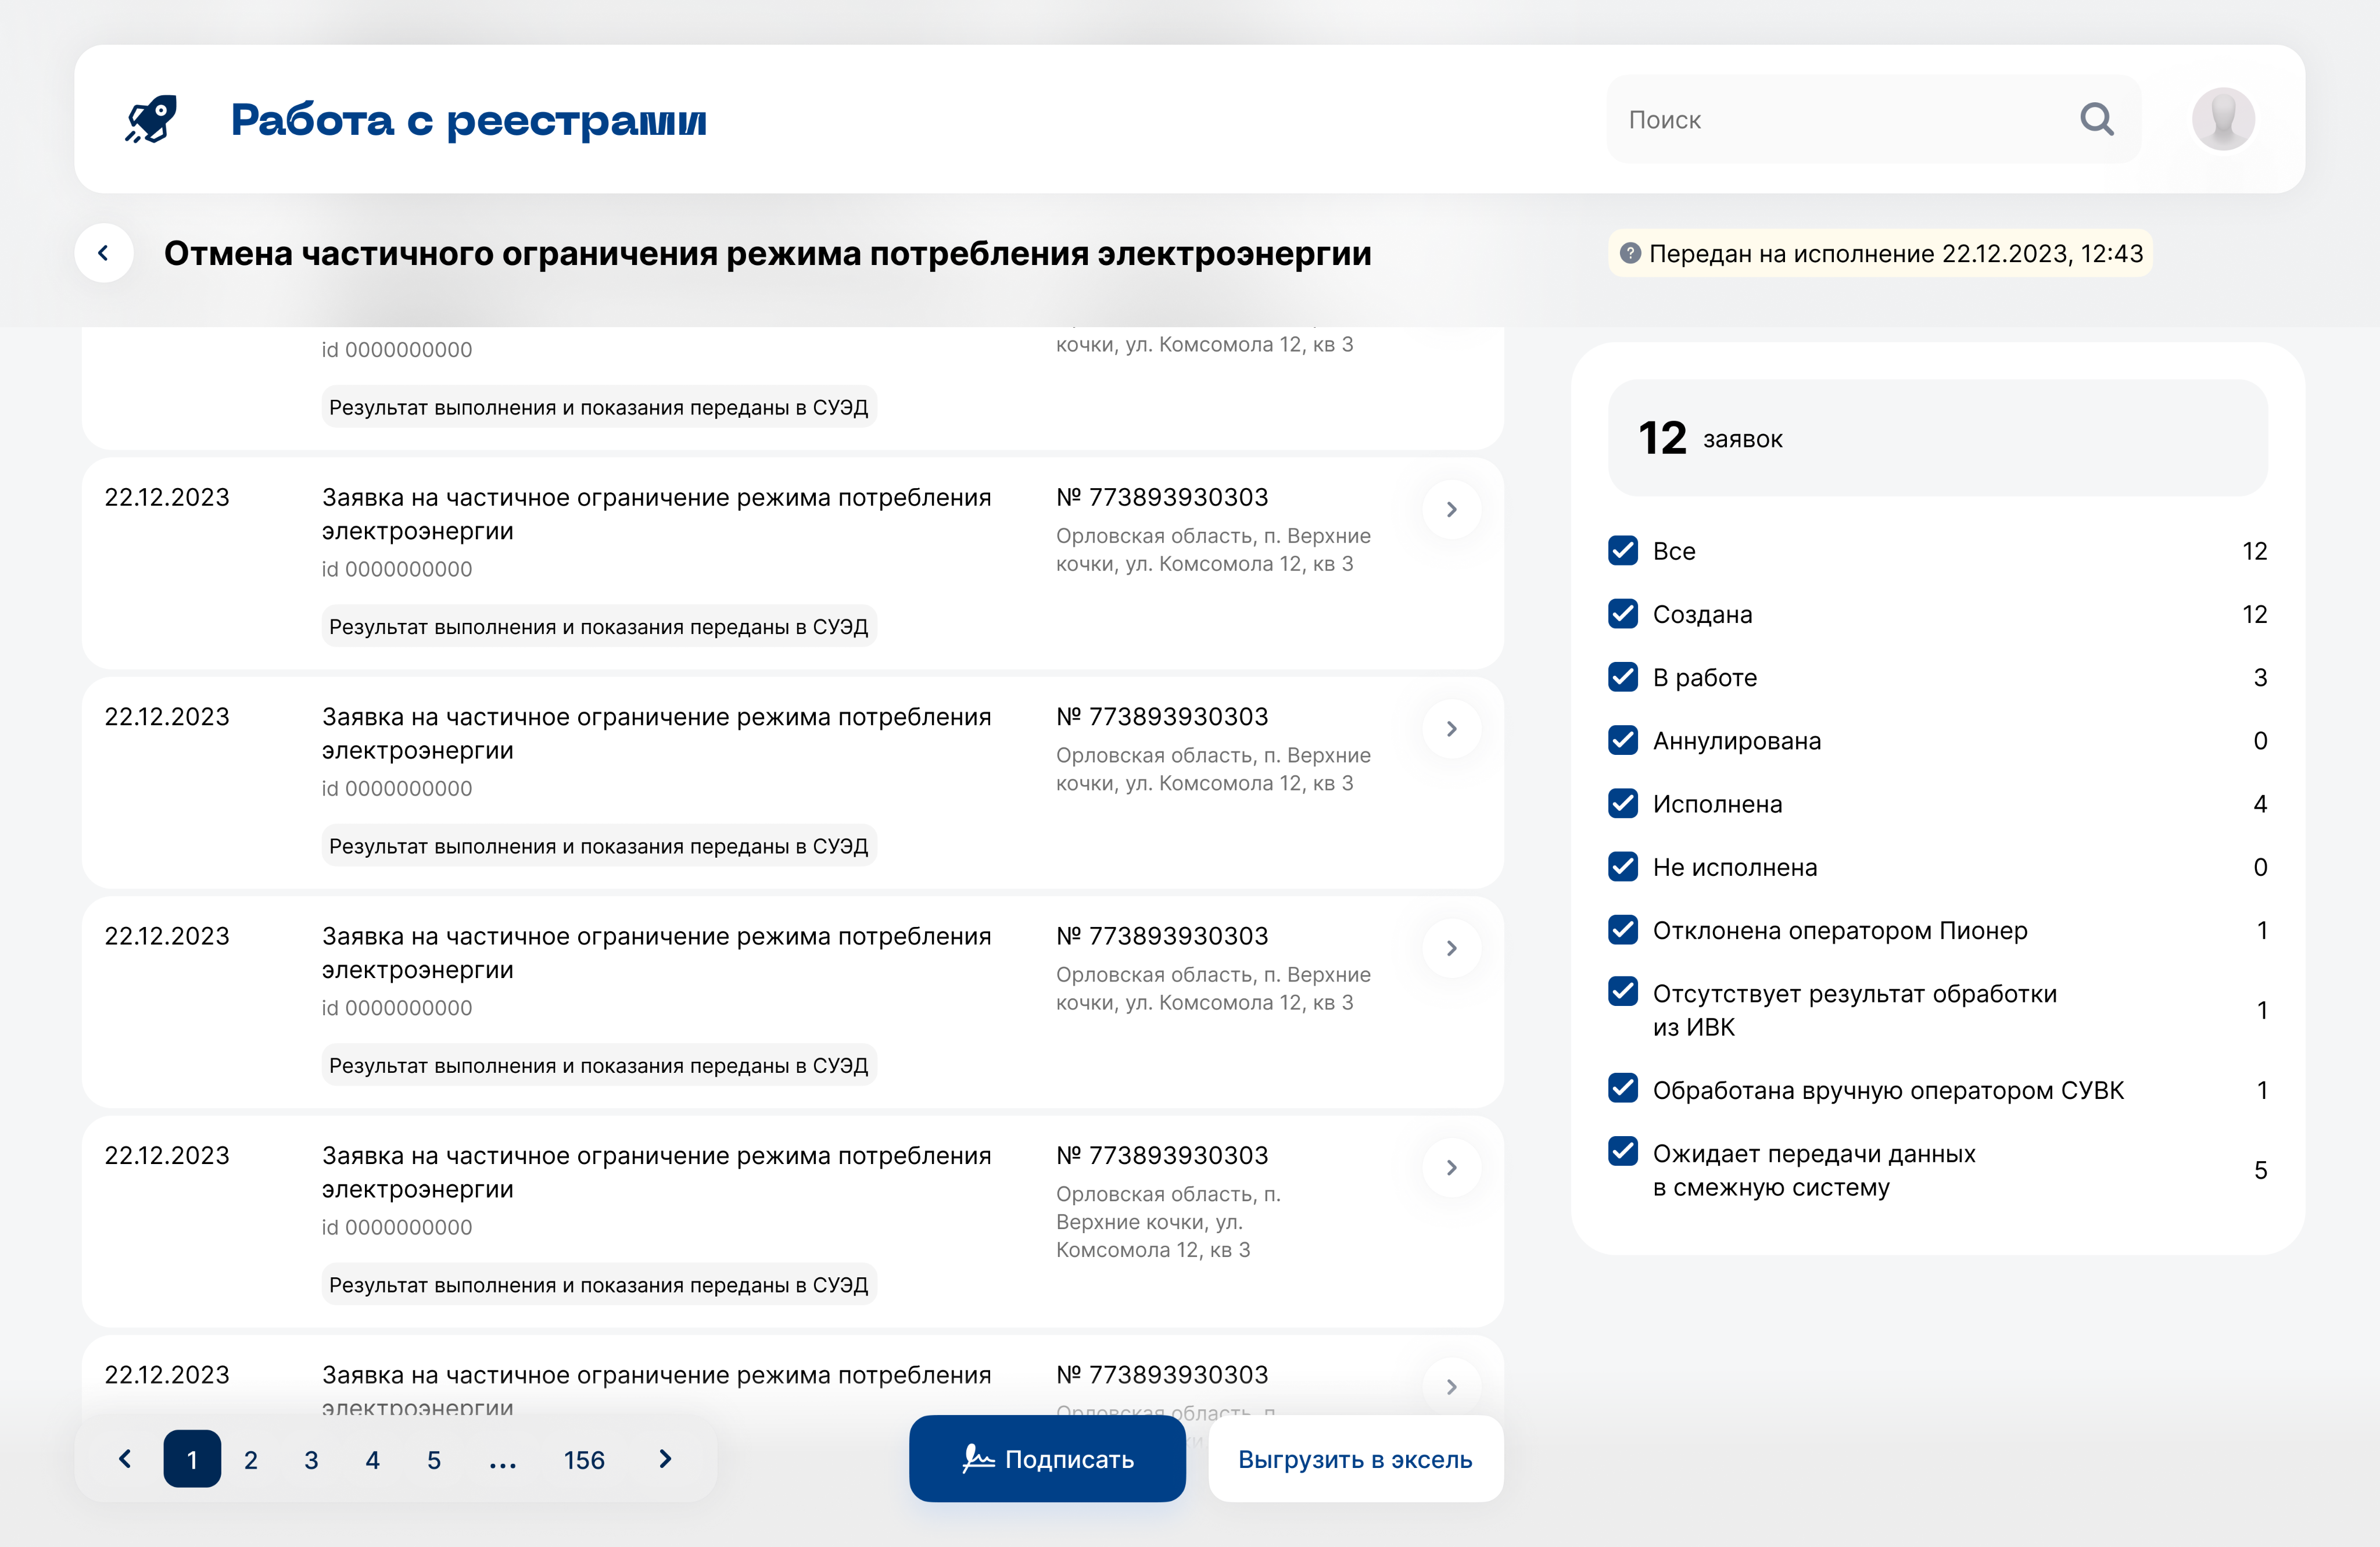Go to next page arrow in pagination
Screen dimensions: 2380x1547
pos(665,1459)
